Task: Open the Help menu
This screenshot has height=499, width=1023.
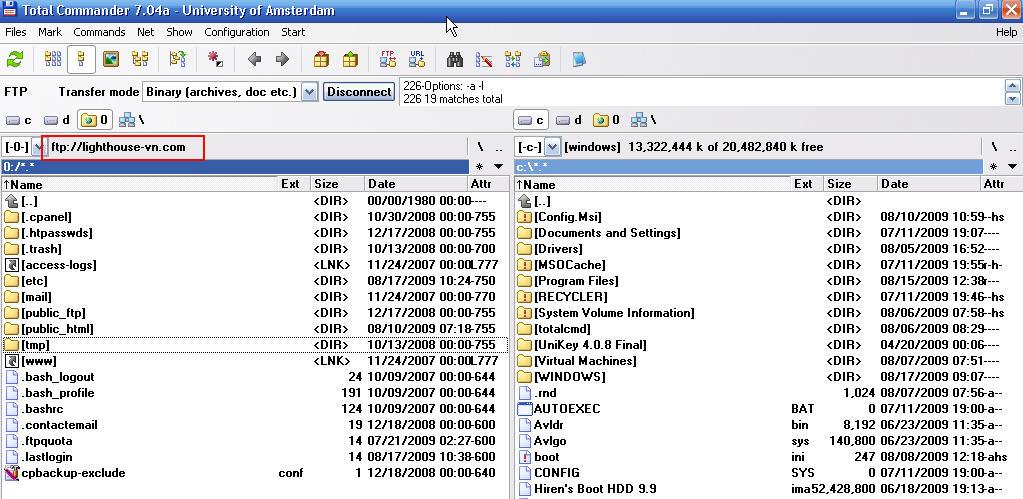Action: [1006, 32]
